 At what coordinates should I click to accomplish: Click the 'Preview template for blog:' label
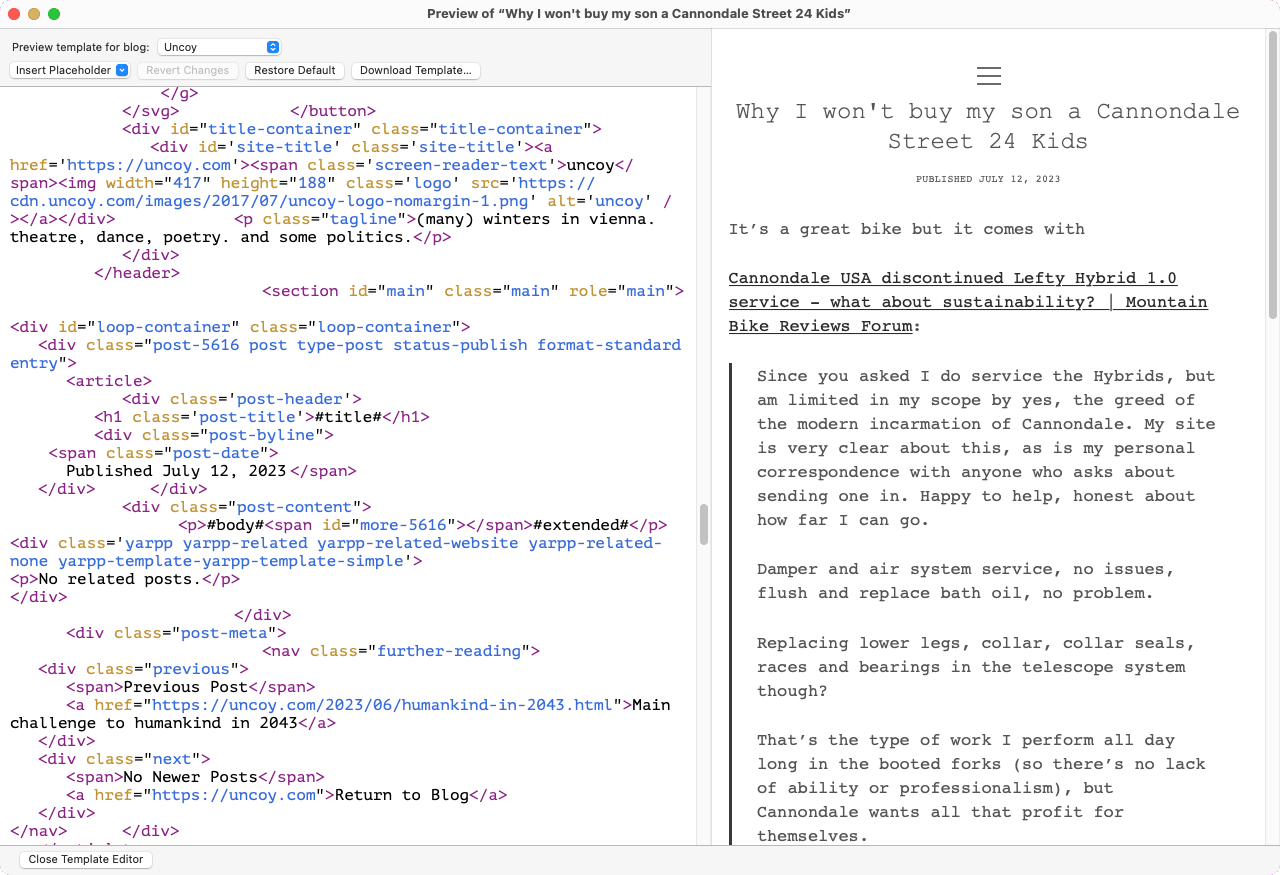[81, 47]
